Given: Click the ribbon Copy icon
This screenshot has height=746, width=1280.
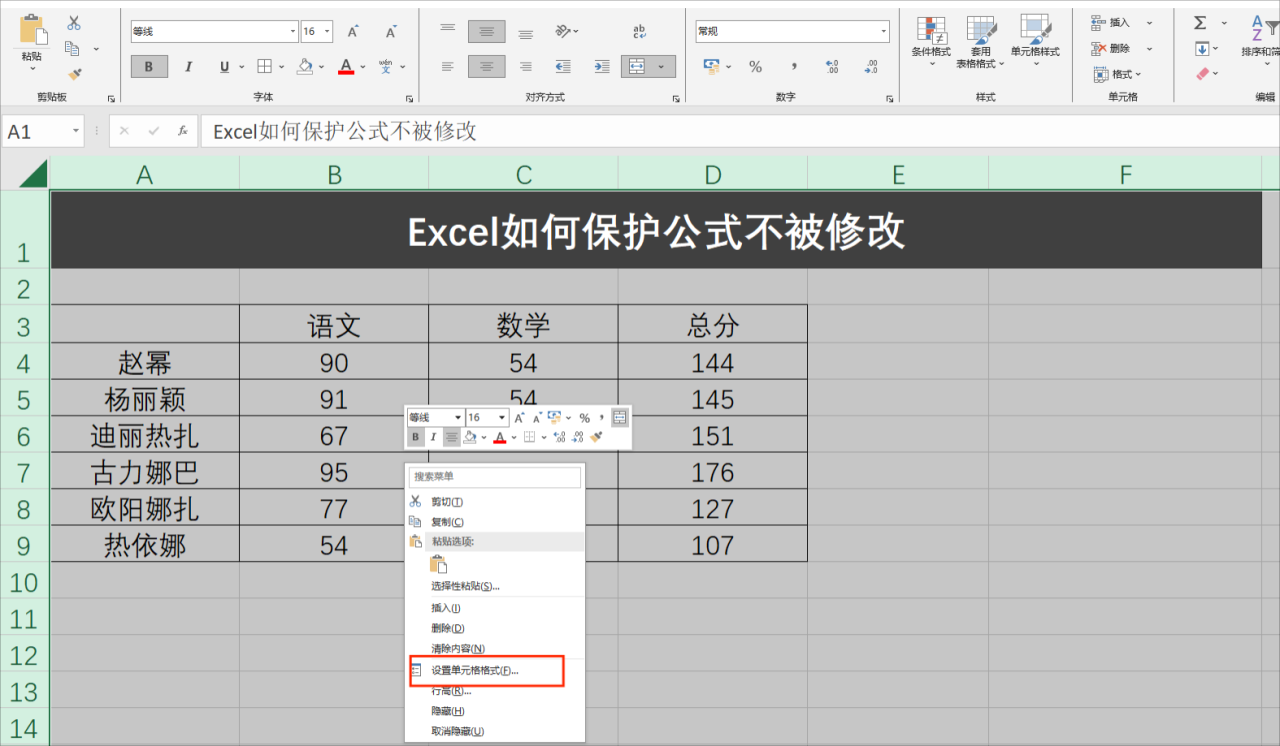Looking at the screenshot, I should (72, 48).
